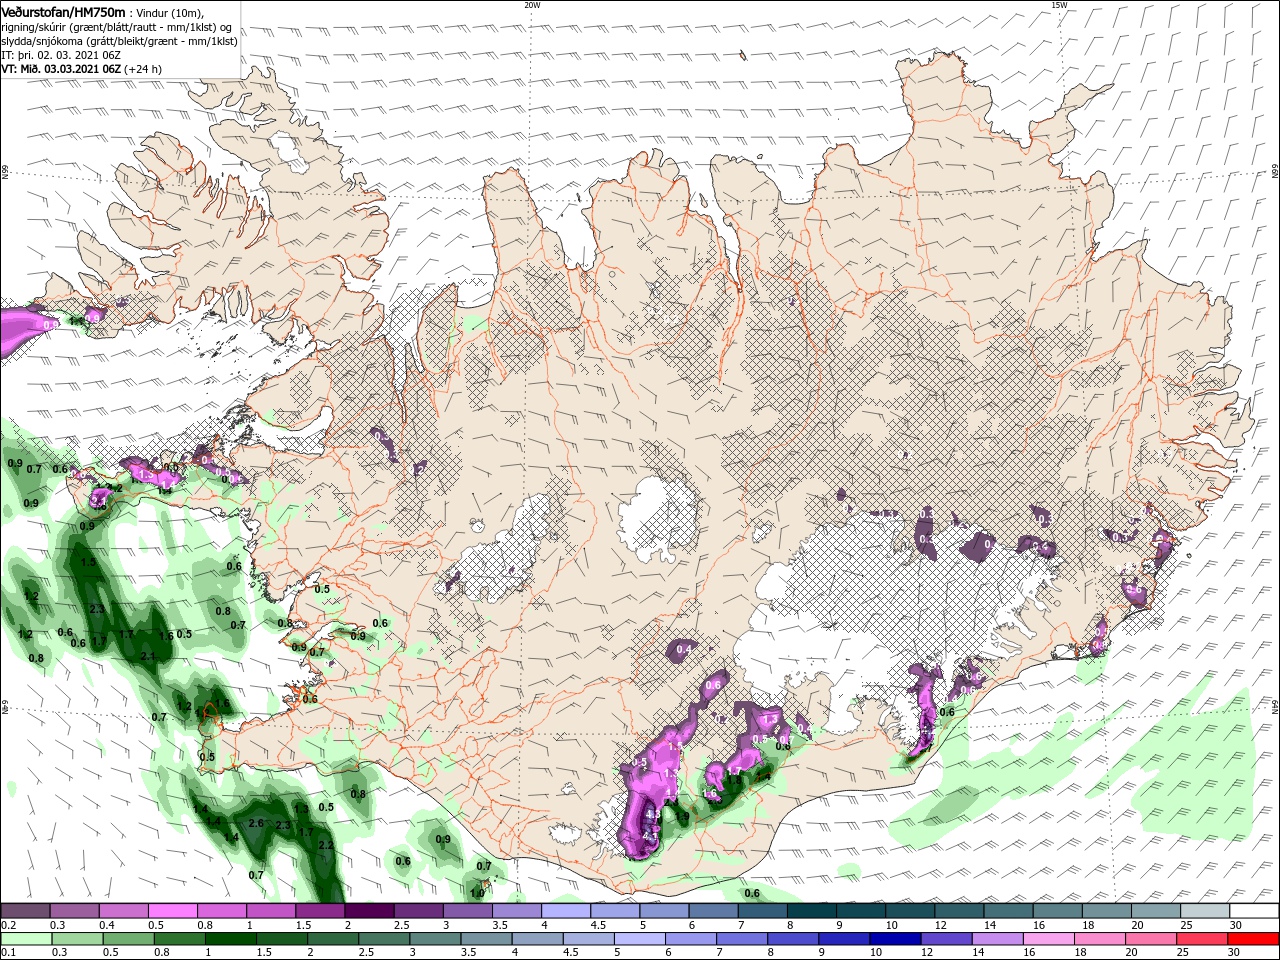1280x960 pixels.
Task: Click the '2.6' precipitation value on the map
Action: point(255,823)
